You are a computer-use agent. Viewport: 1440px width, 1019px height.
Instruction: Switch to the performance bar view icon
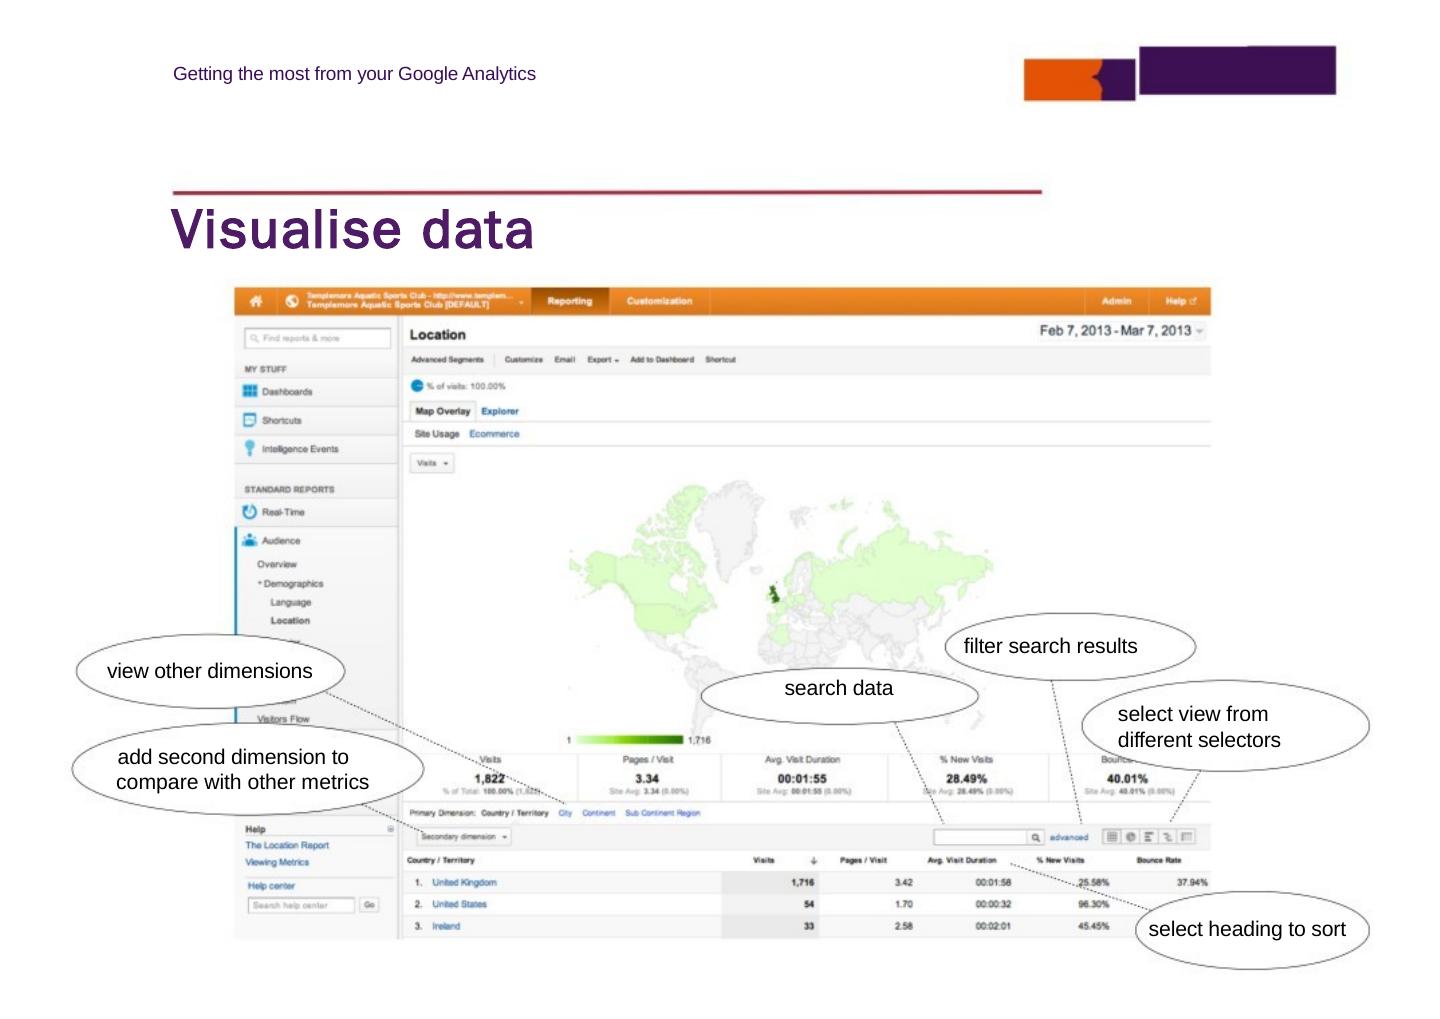(x=1149, y=837)
